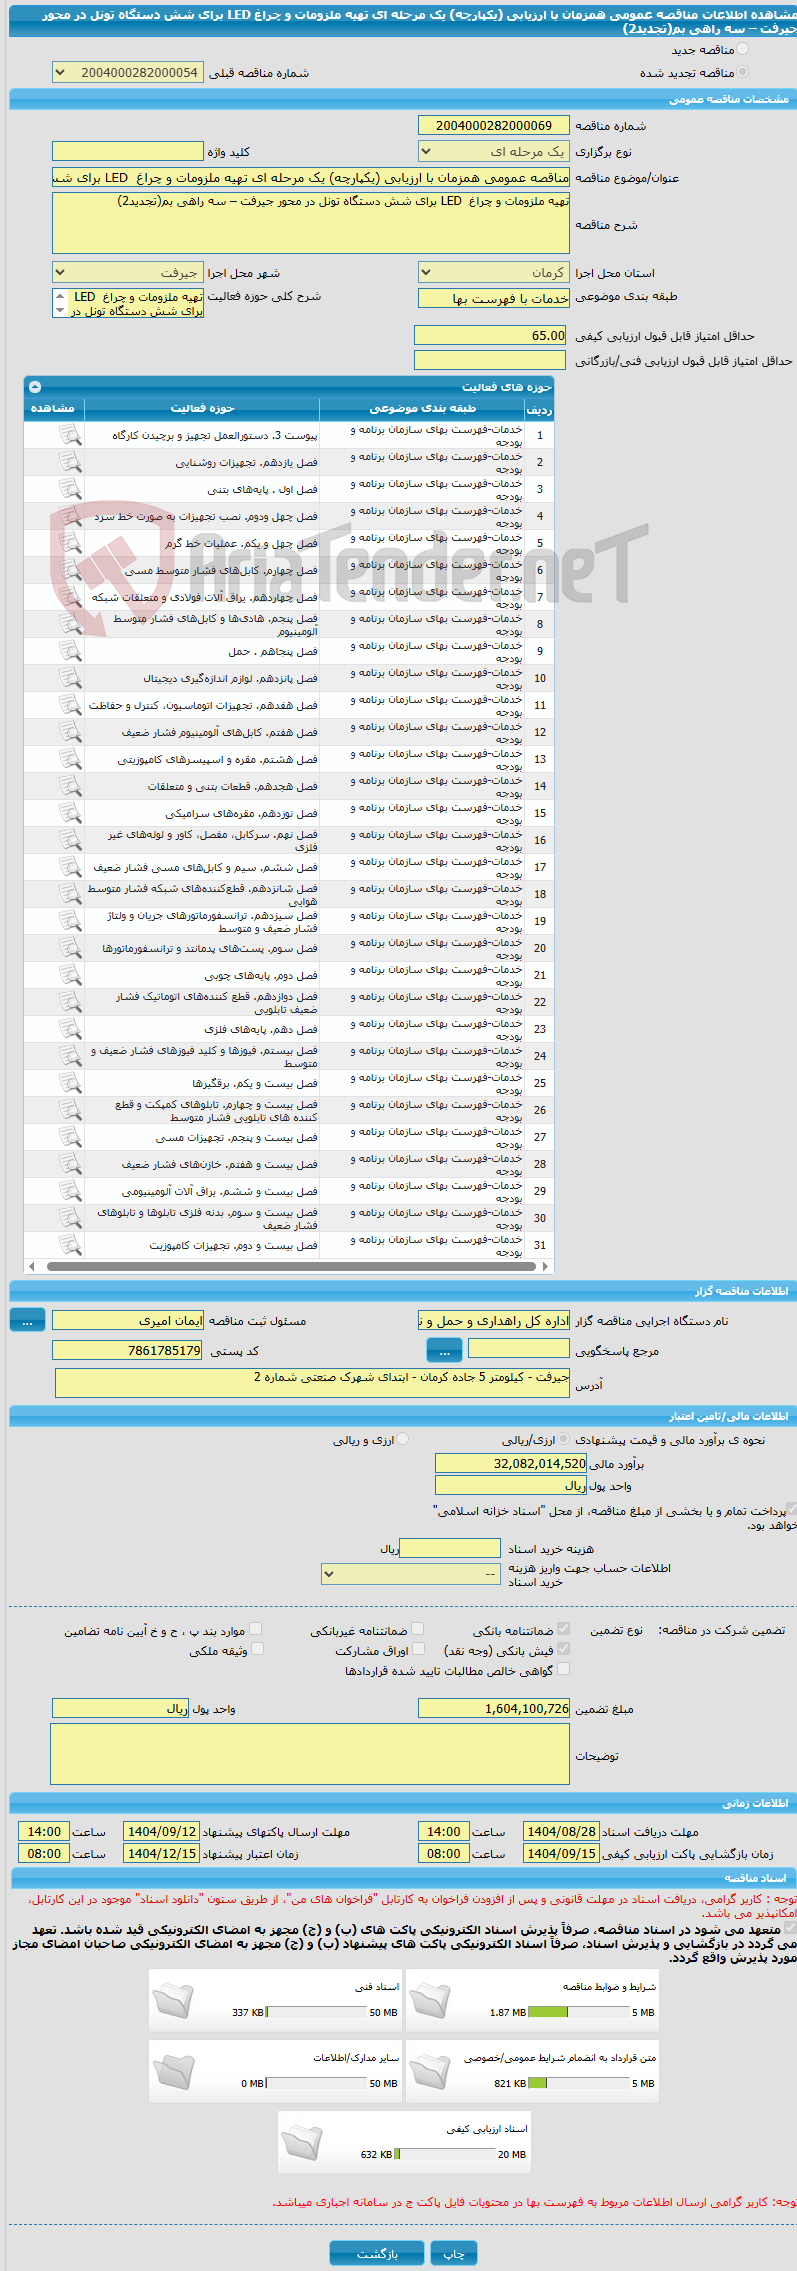797x2271 pixels.
Task: Open the استان محل اجرا dropdown
Action: pos(493,272)
